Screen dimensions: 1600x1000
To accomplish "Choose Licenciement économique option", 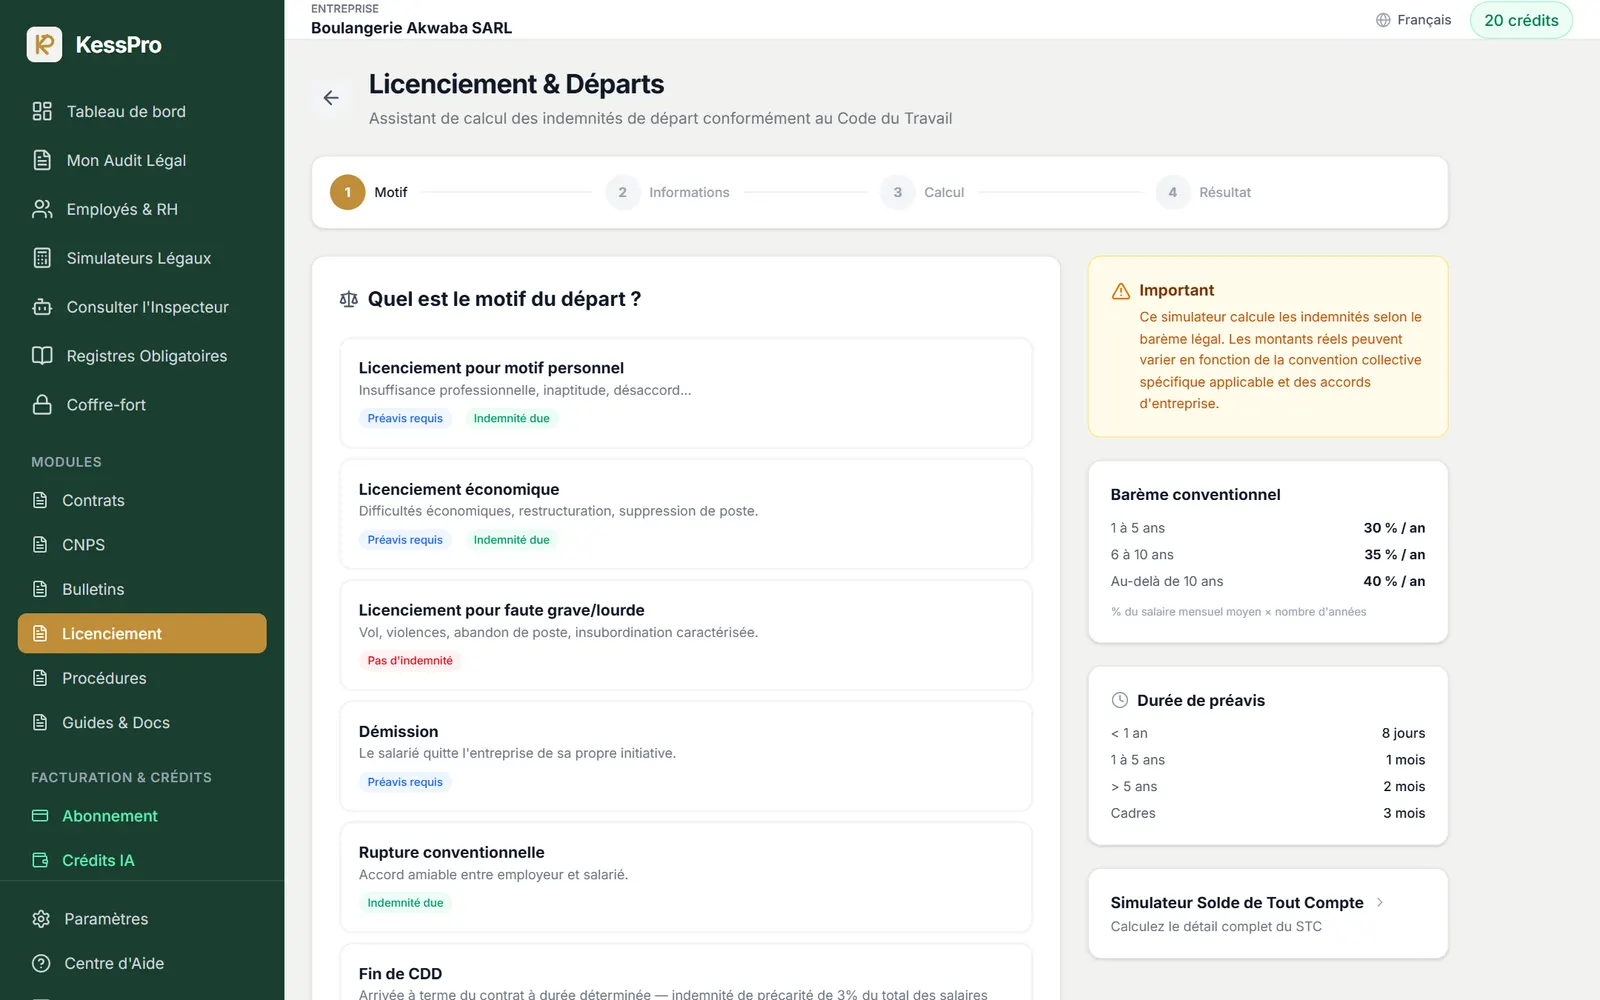I will point(686,514).
